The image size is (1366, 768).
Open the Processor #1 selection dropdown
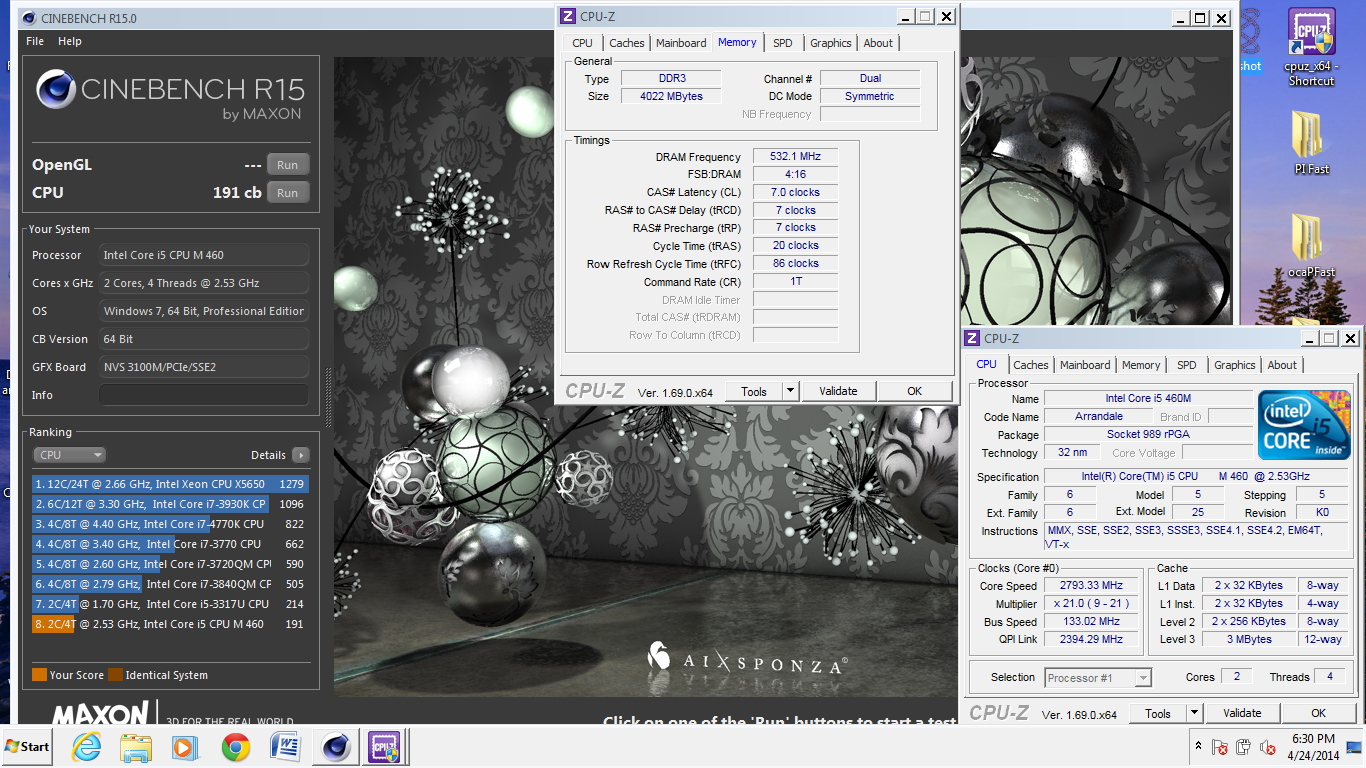pos(1098,678)
